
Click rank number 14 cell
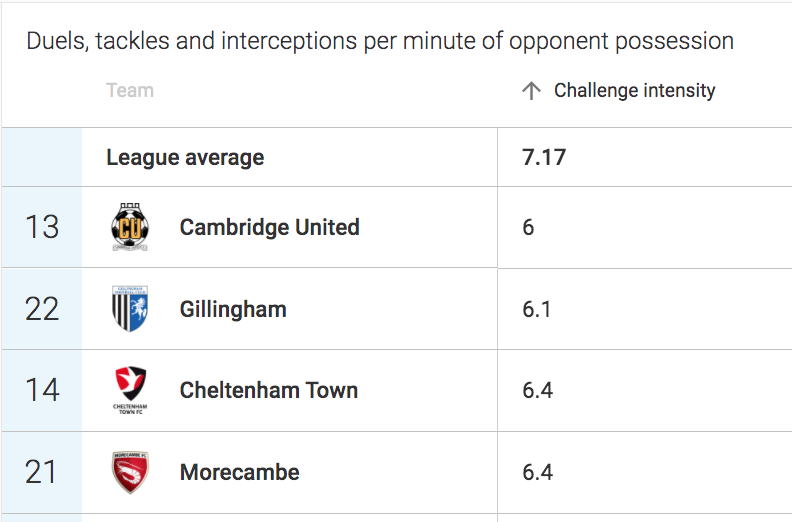pos(42,390)
